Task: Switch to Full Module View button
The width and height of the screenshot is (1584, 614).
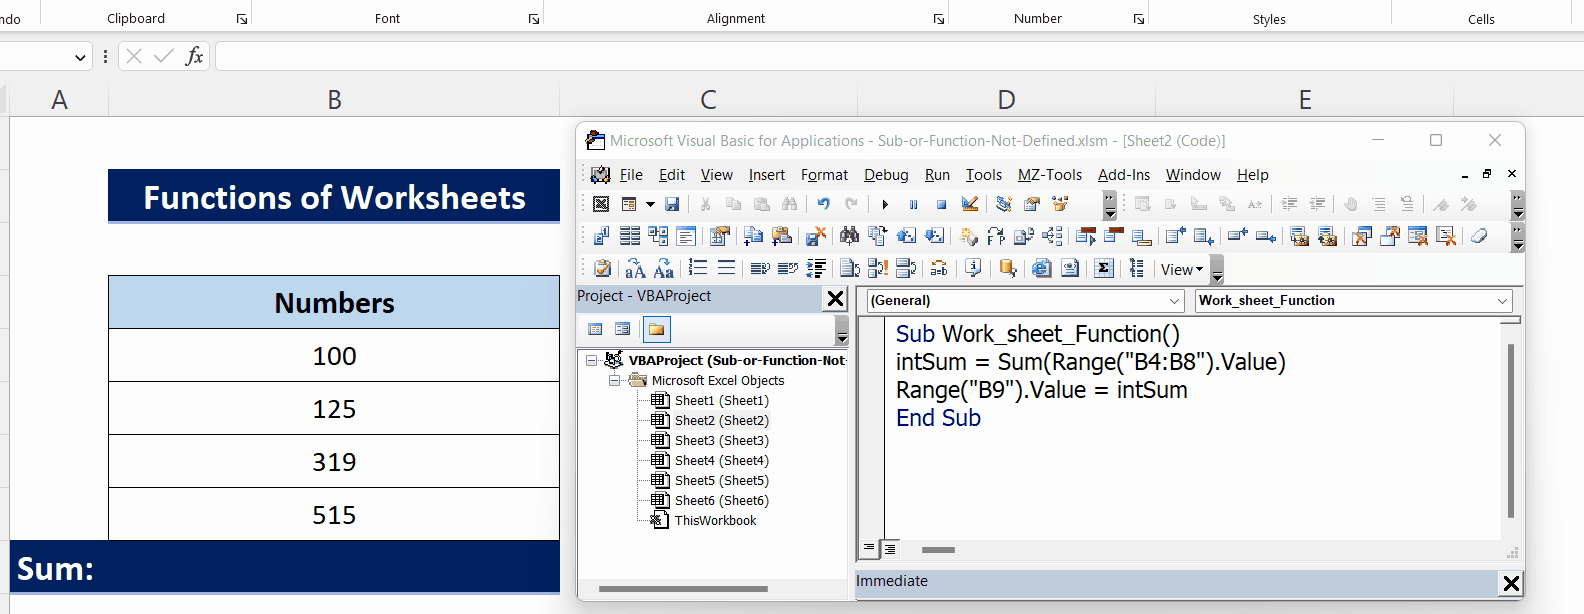Action: click(889, 549)
